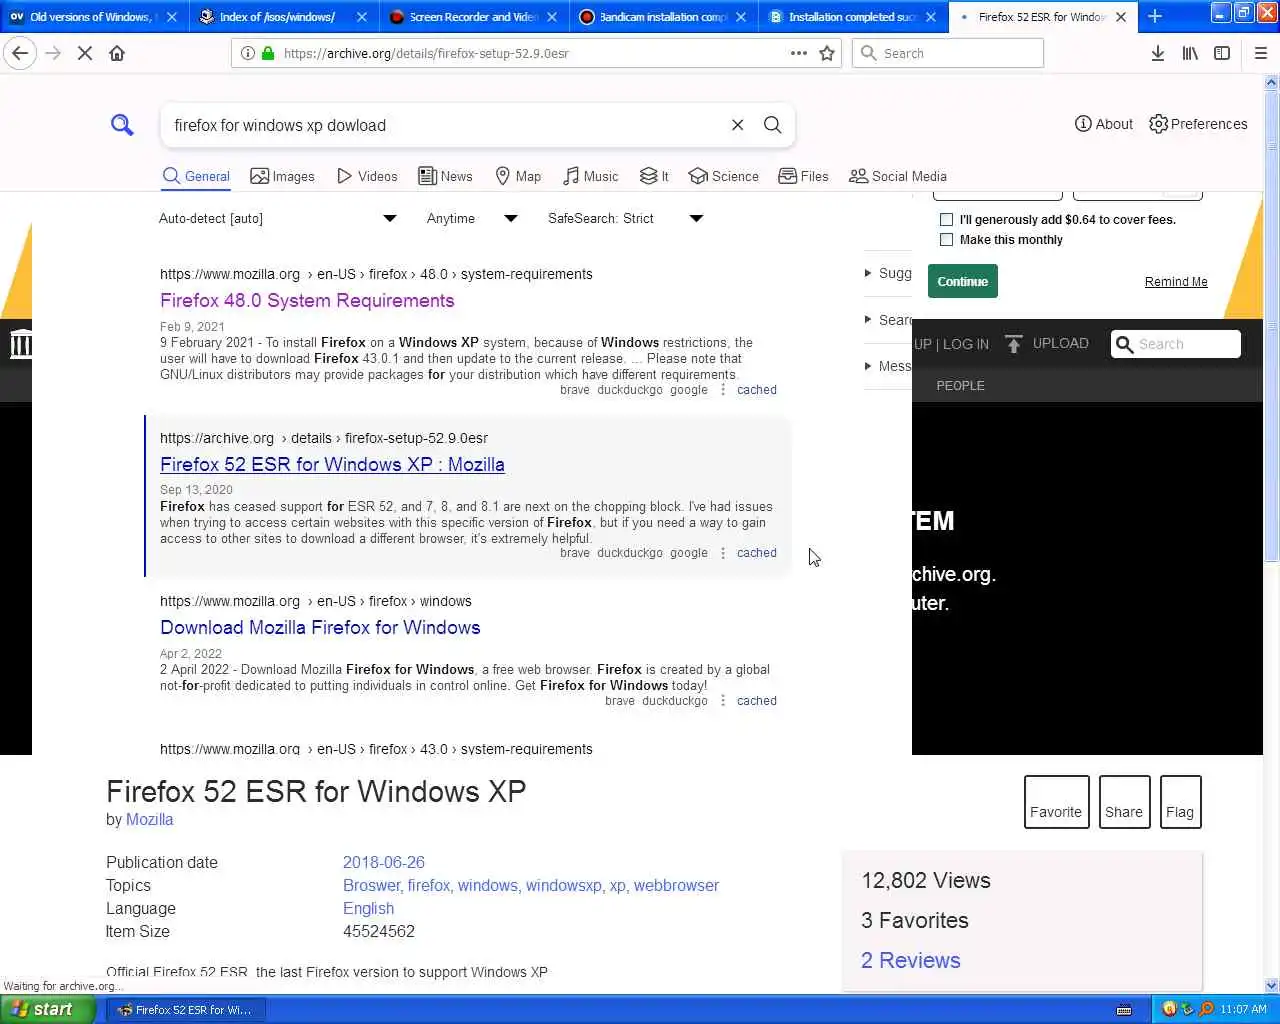Click into the firefox for windows xp search field
Image resolution: width=1280 pixels, height=1024 pixels.
(445, 125)
